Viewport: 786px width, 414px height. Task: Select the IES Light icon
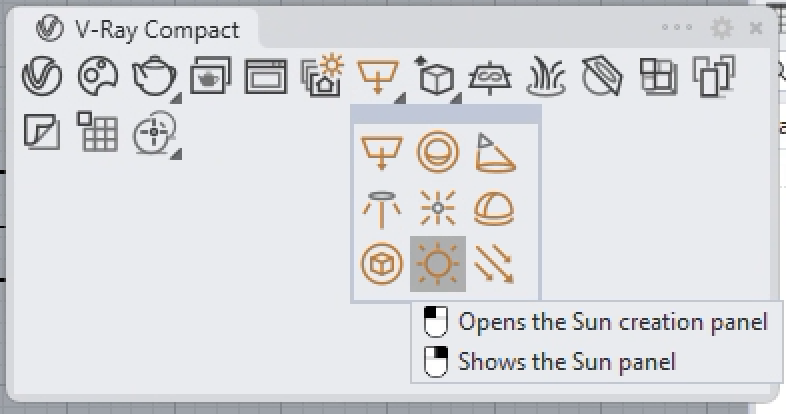[381, 209]
